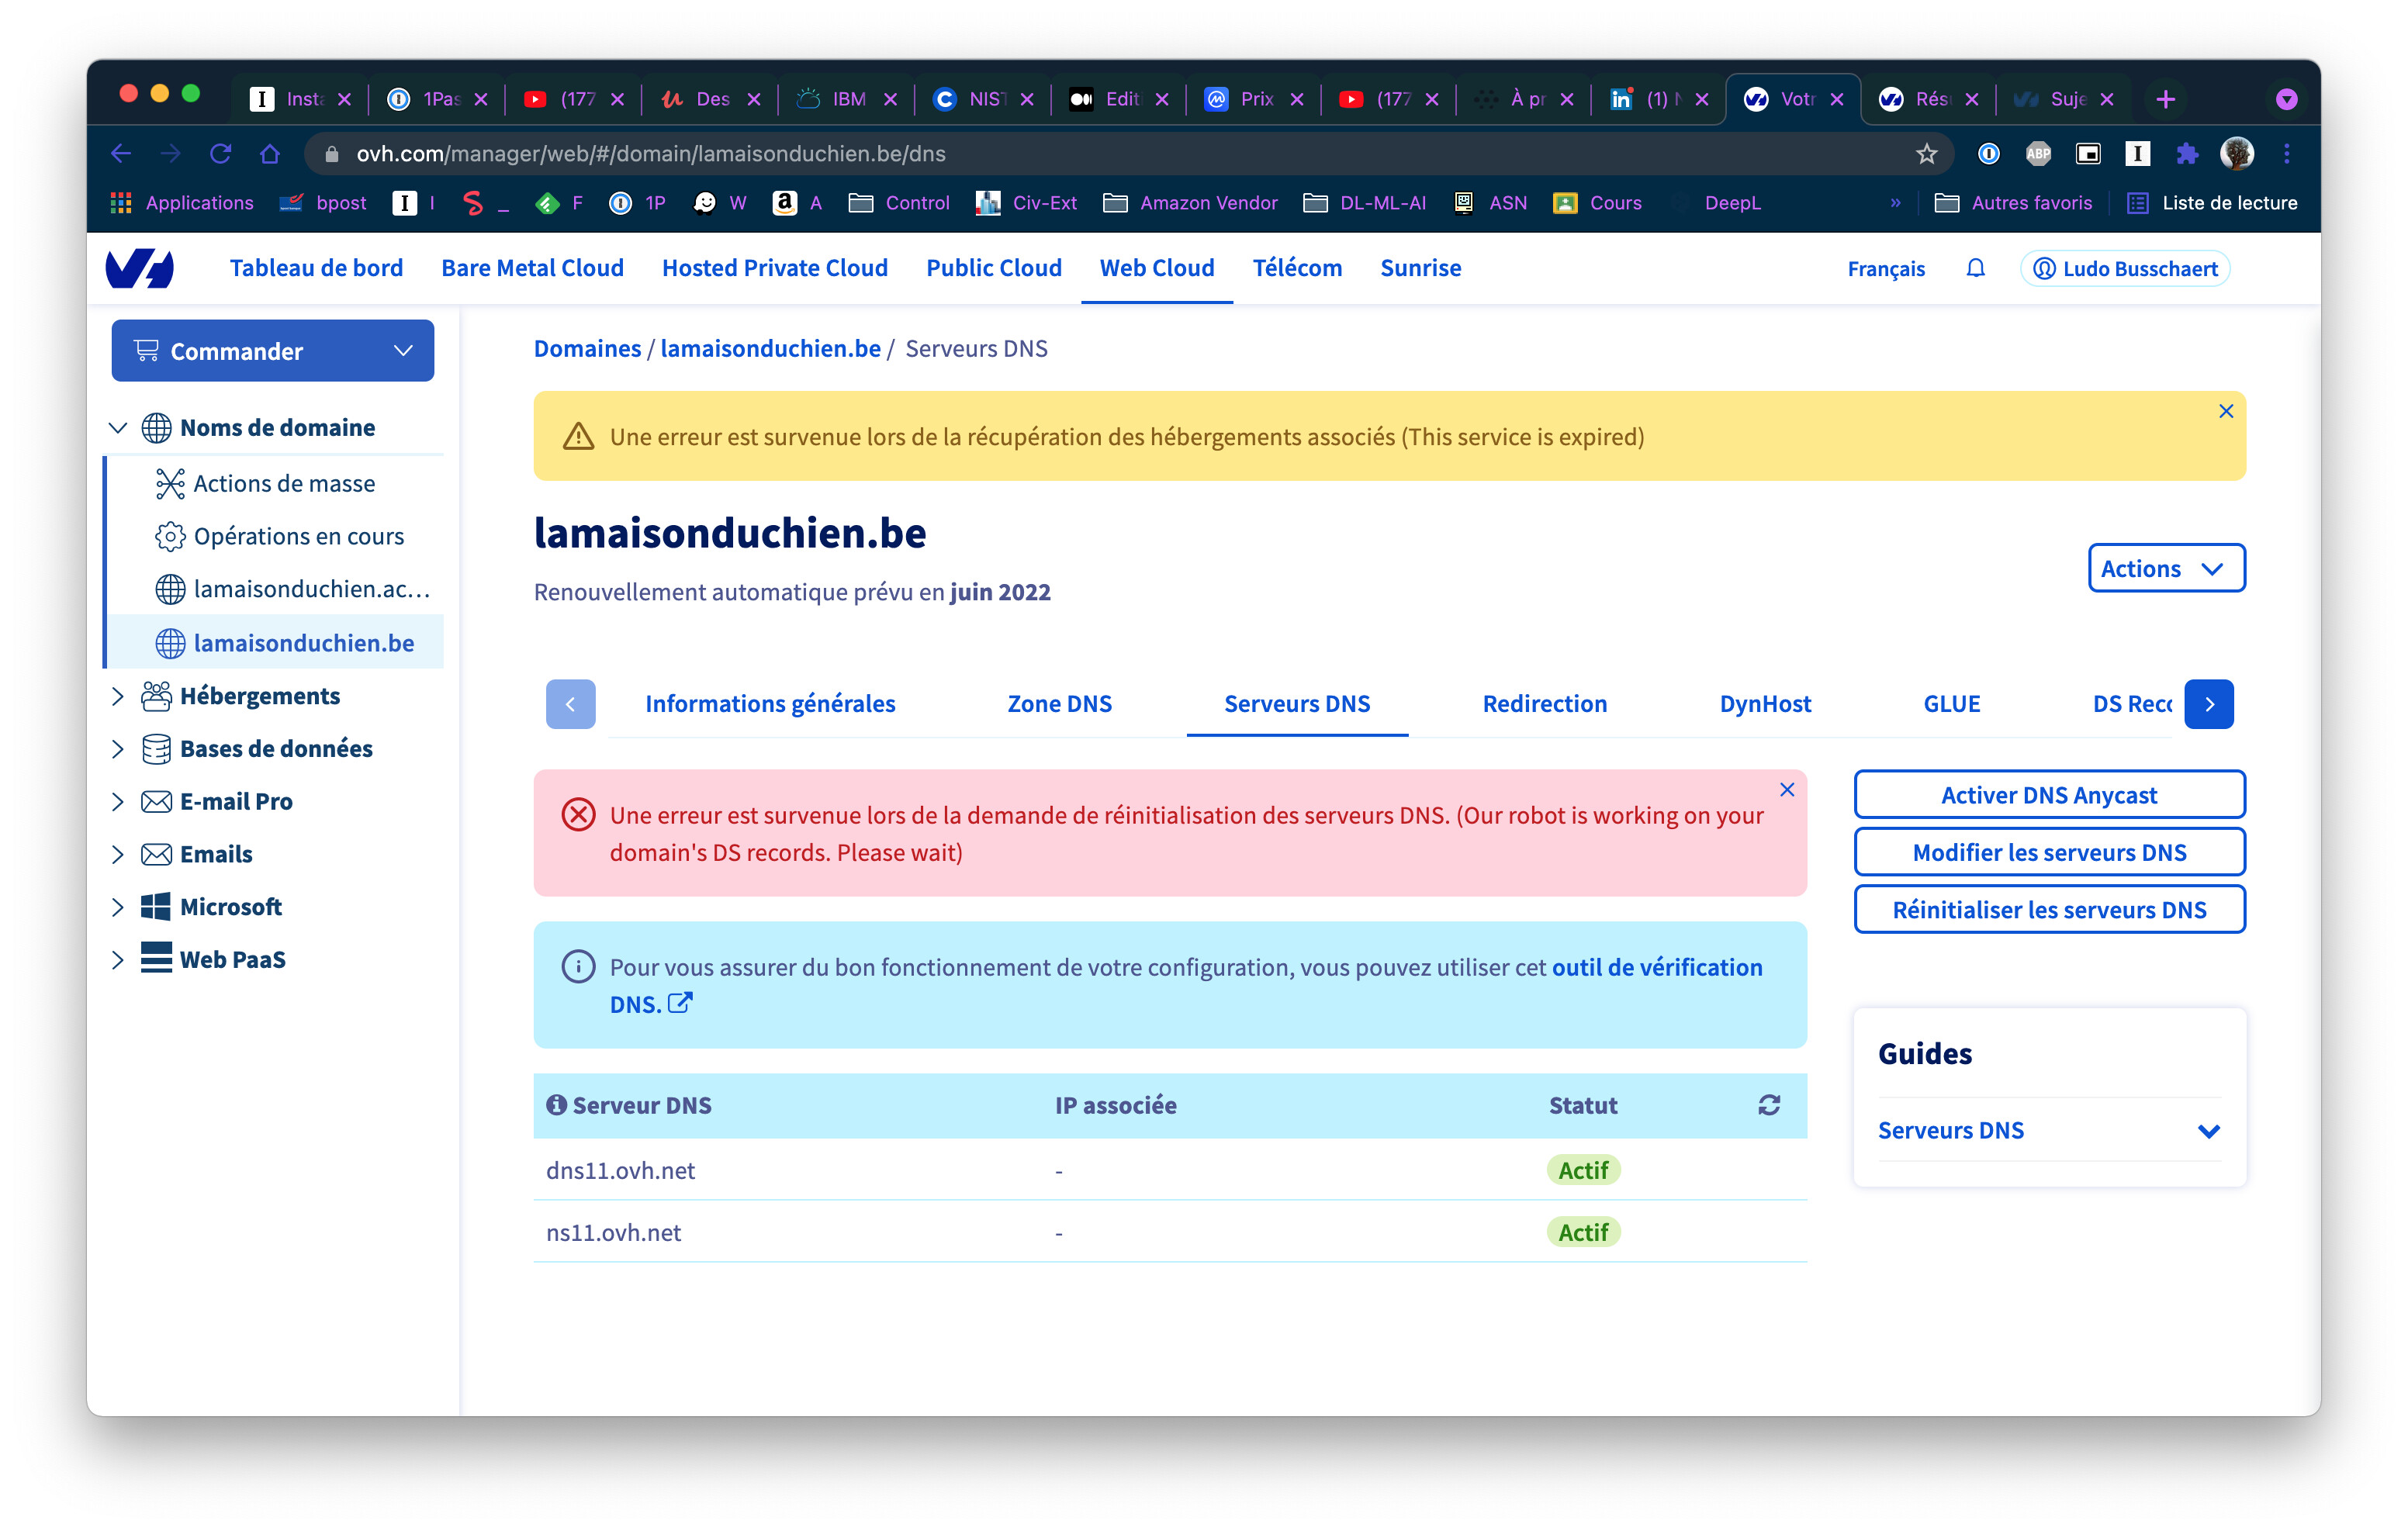This screenshot has width=2408, height=1531.
Task: Open the Actions dropdown
Action: coord(2166,568)
